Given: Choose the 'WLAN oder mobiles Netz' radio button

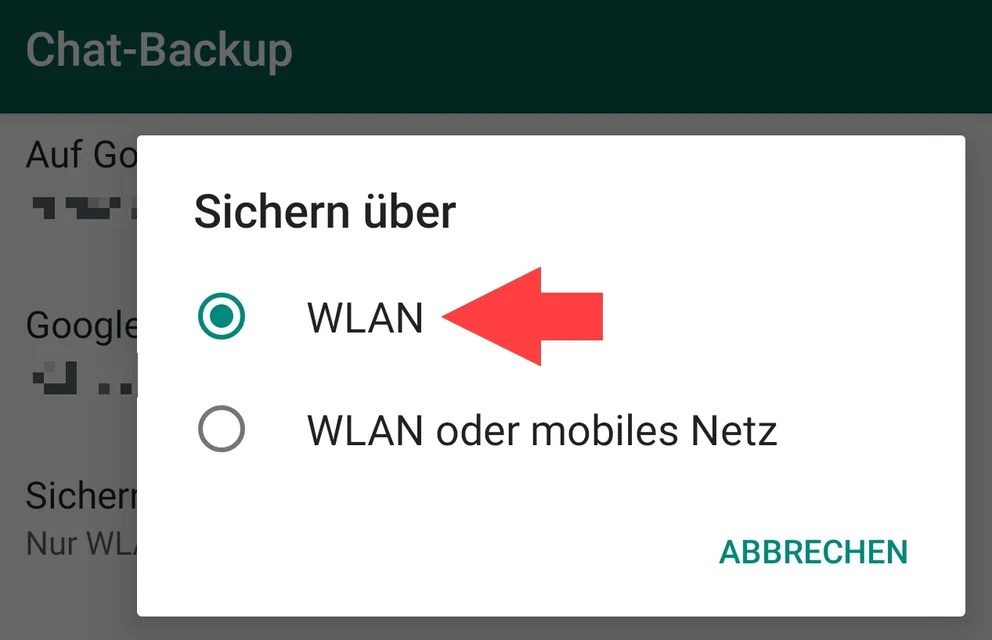Looking at the screenshot, I should [x=221, y=429].
